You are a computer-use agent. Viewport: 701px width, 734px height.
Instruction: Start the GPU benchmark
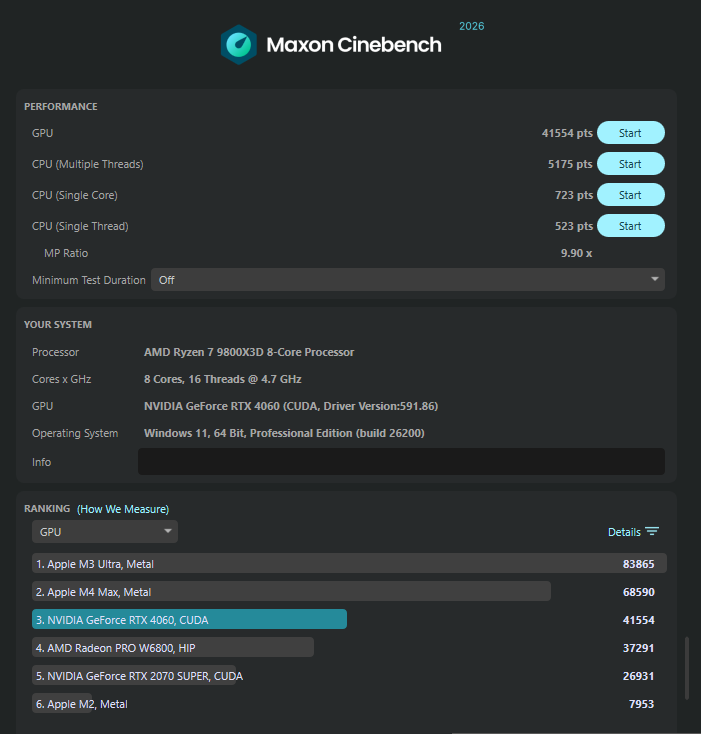tap(630, 133)
